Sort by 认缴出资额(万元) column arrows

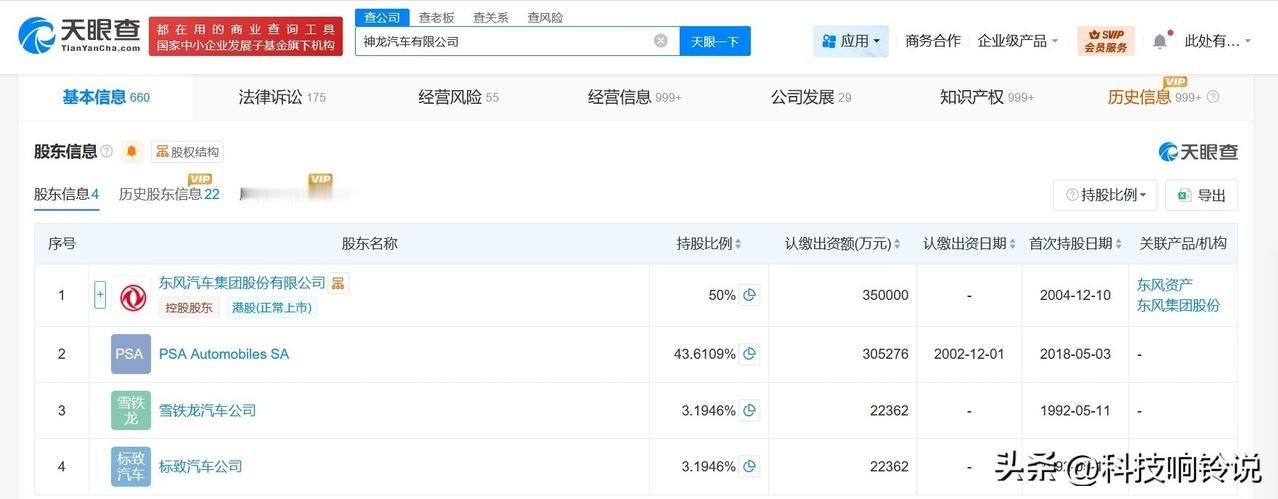coord(897,244)
